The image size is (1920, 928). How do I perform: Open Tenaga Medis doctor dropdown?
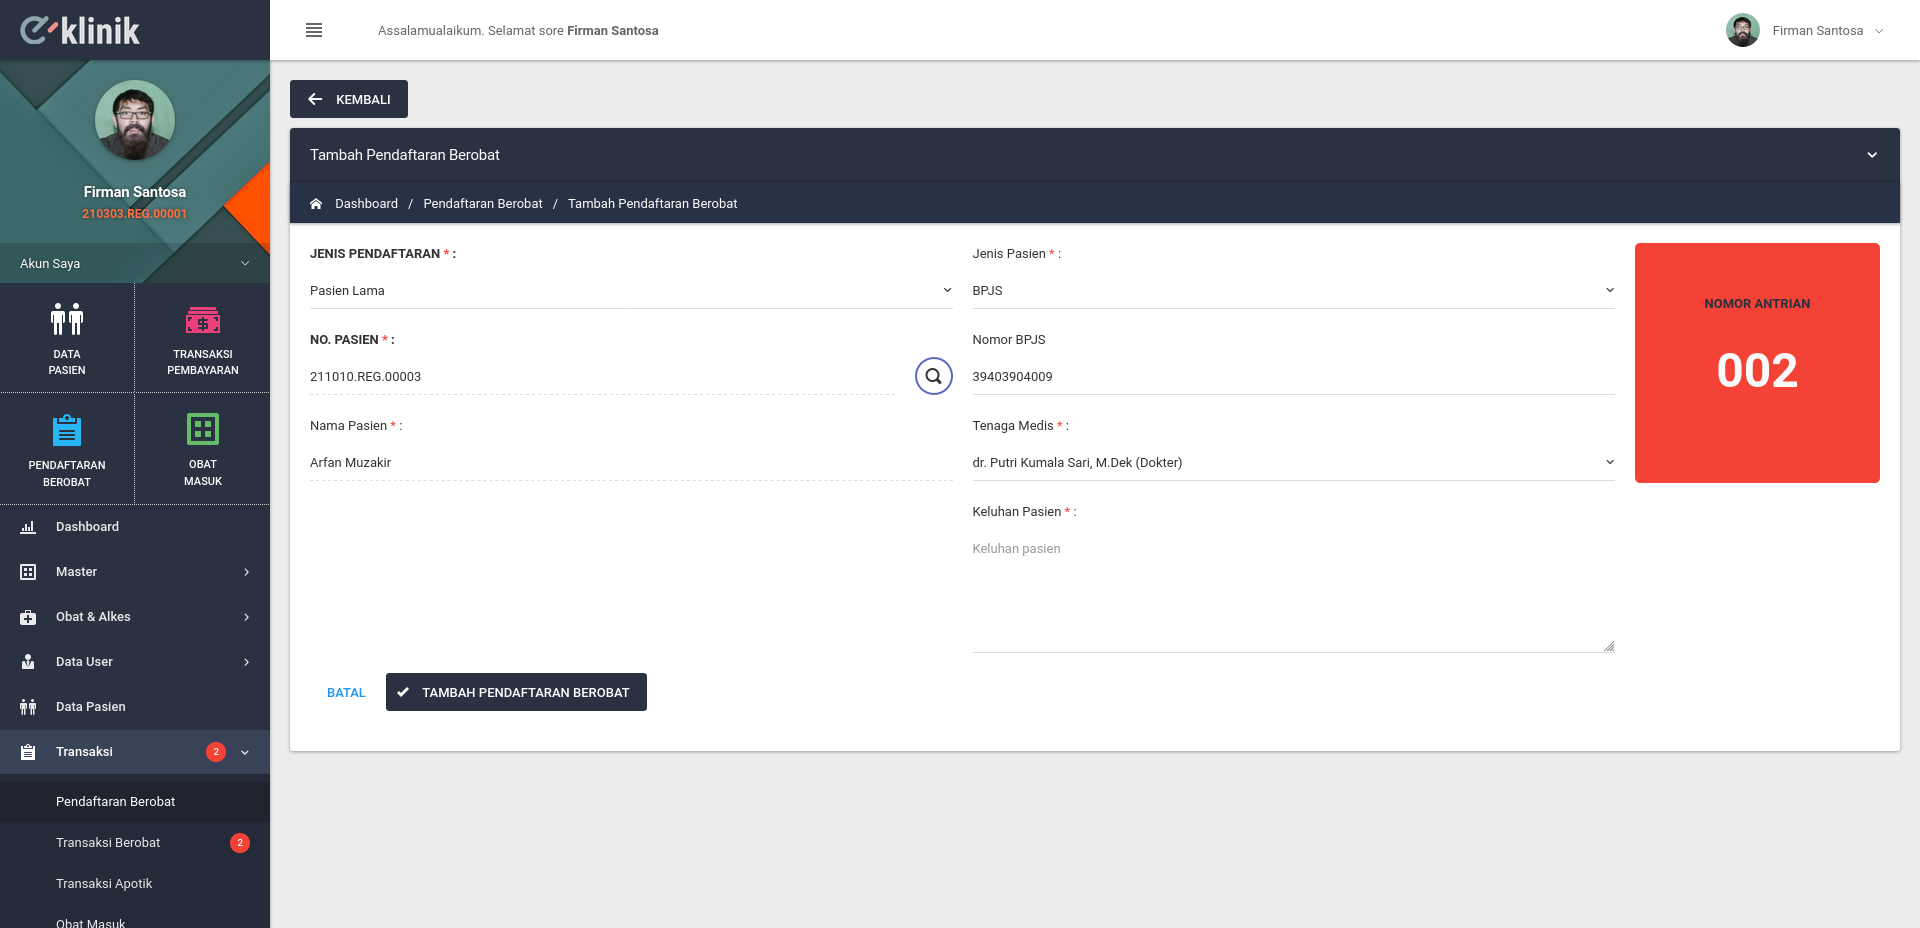(x=1293, y=462)
